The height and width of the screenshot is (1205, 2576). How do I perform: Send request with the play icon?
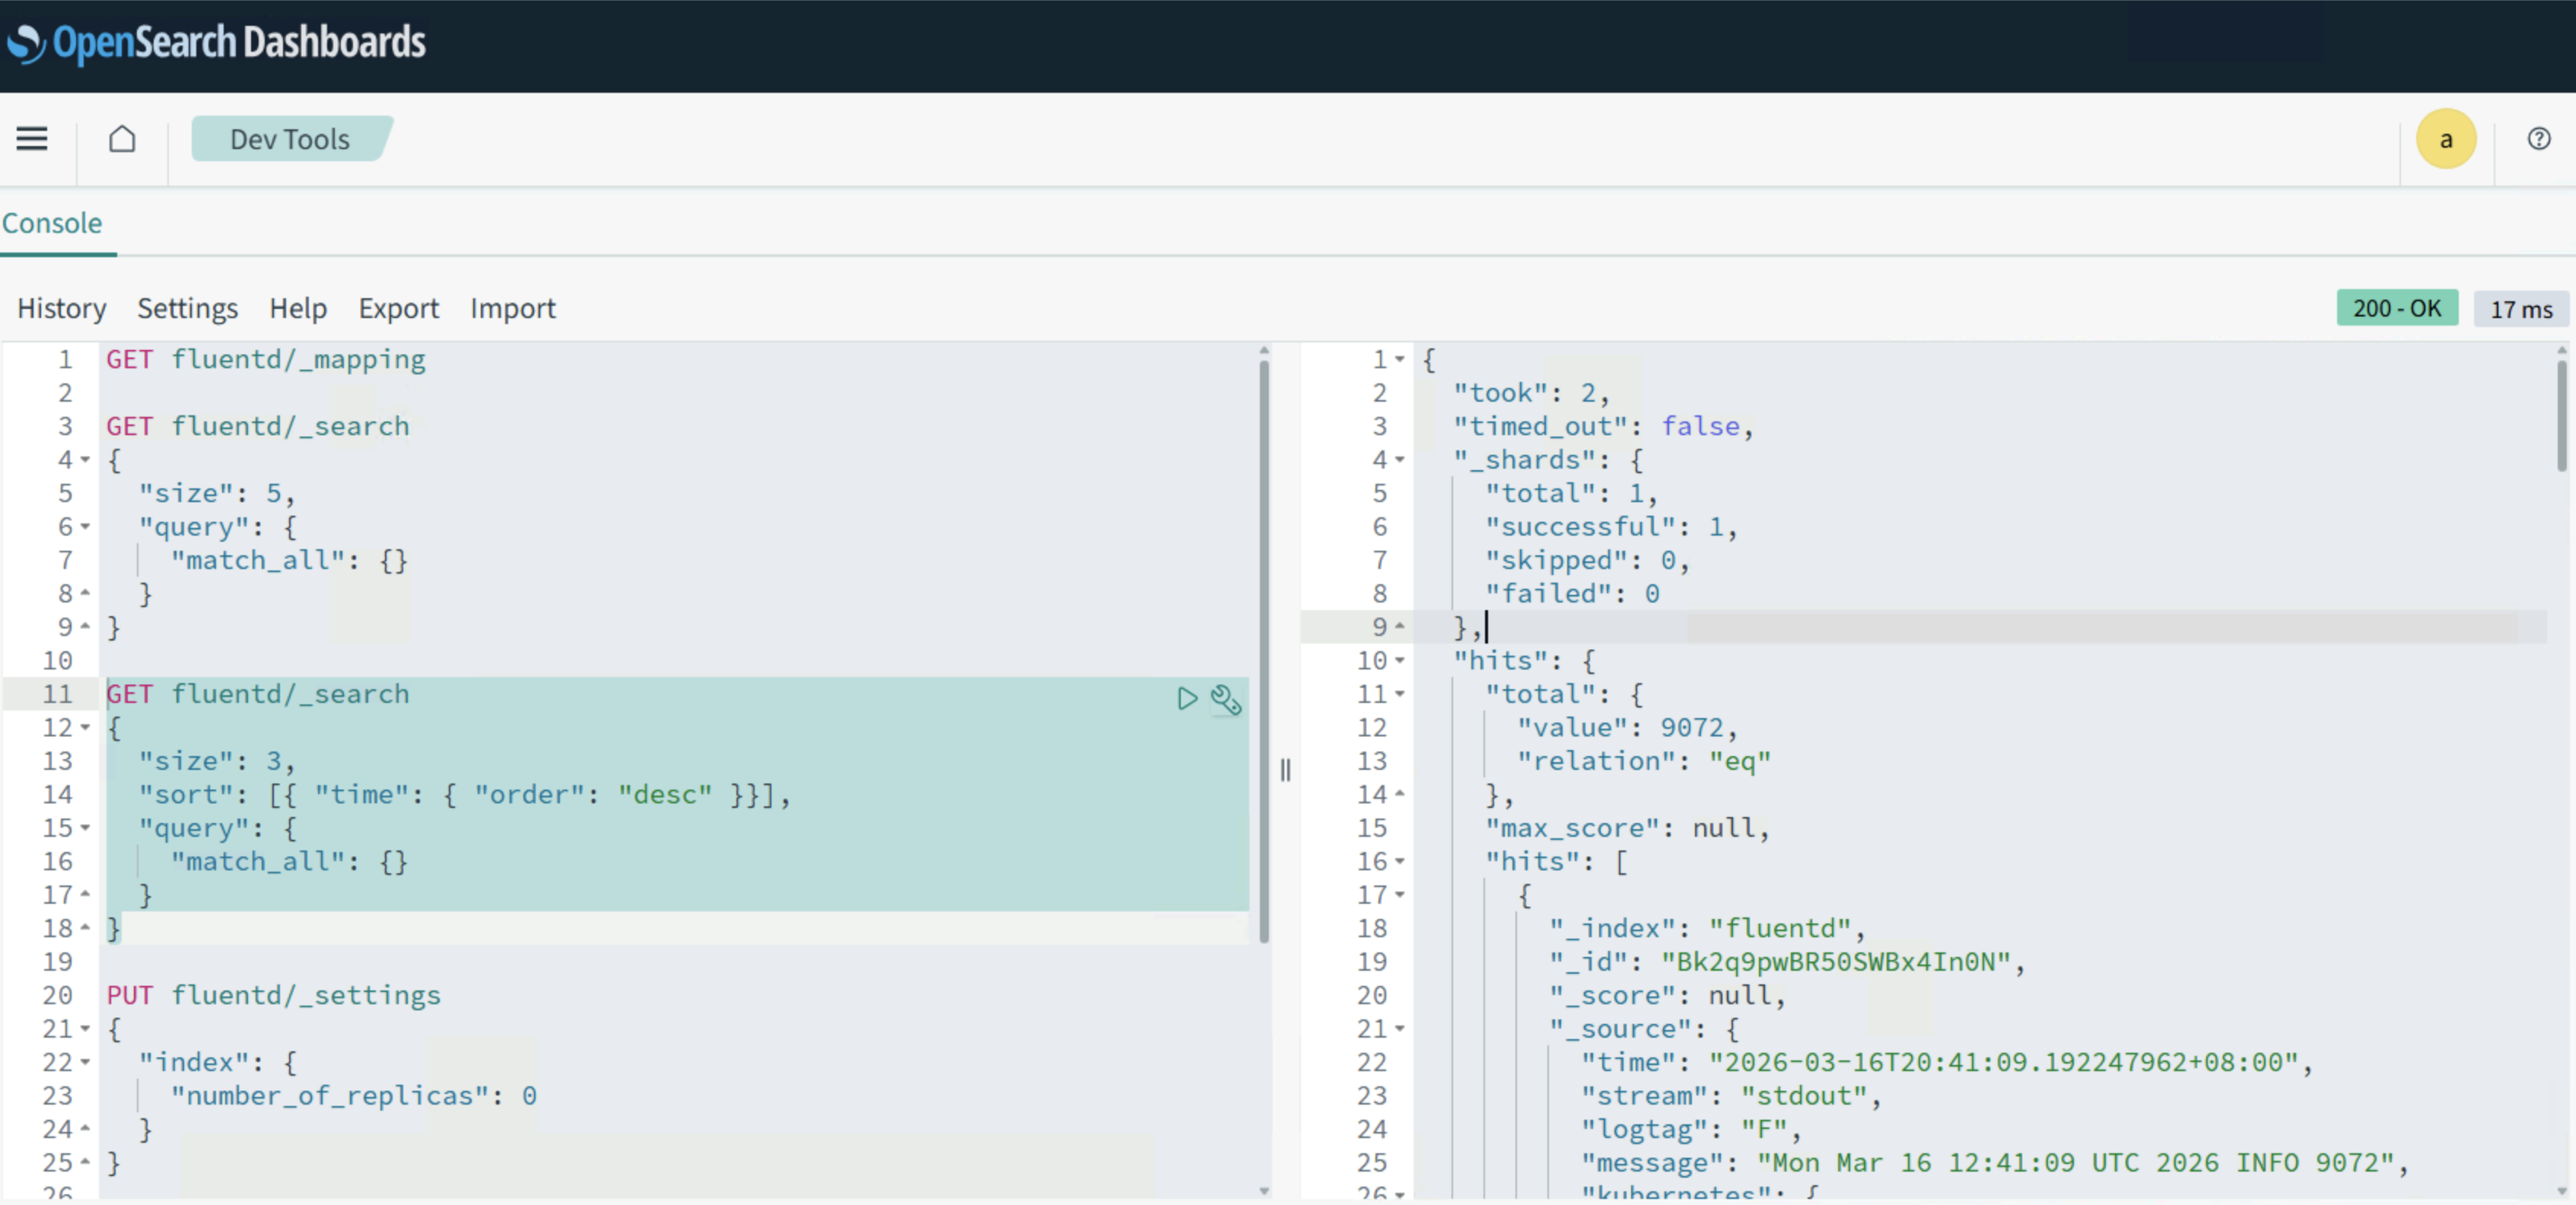coord(1187,698)
